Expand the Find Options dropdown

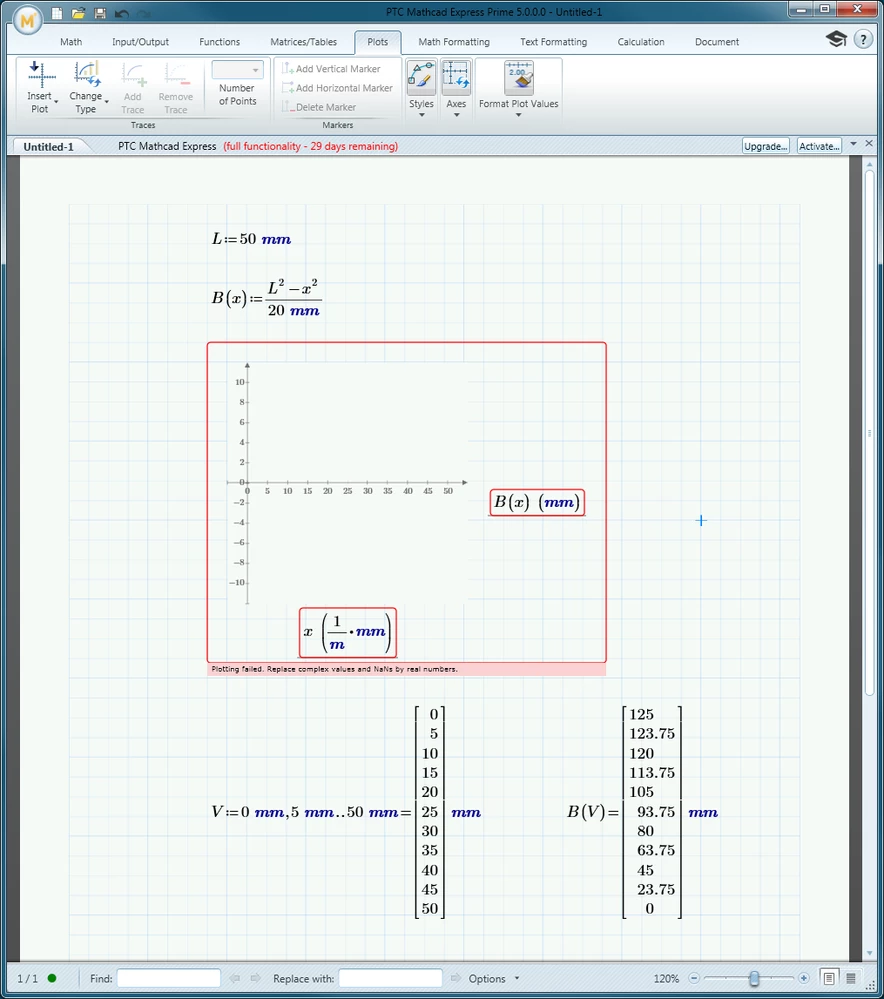[517, 978]
